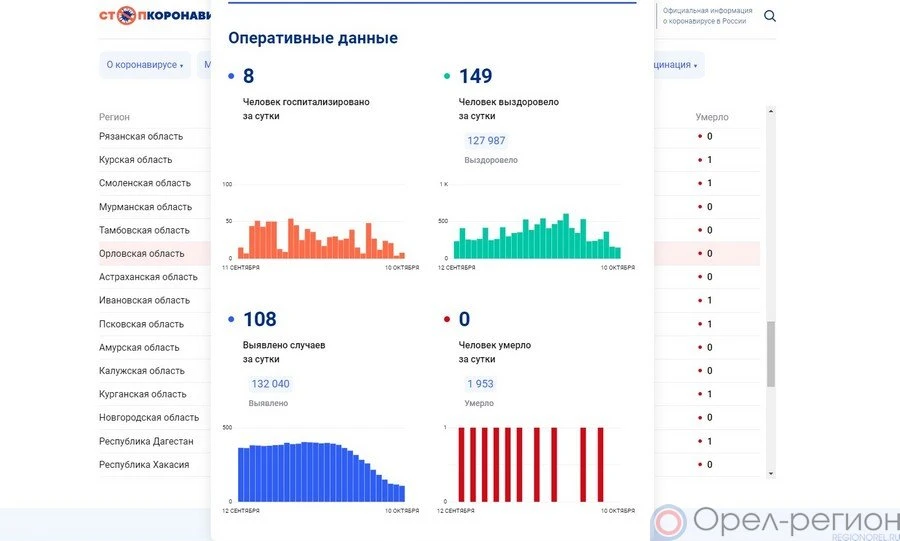Click the blue detected cases bar chart
Viewport: 900px width, 541px height.
320,472
